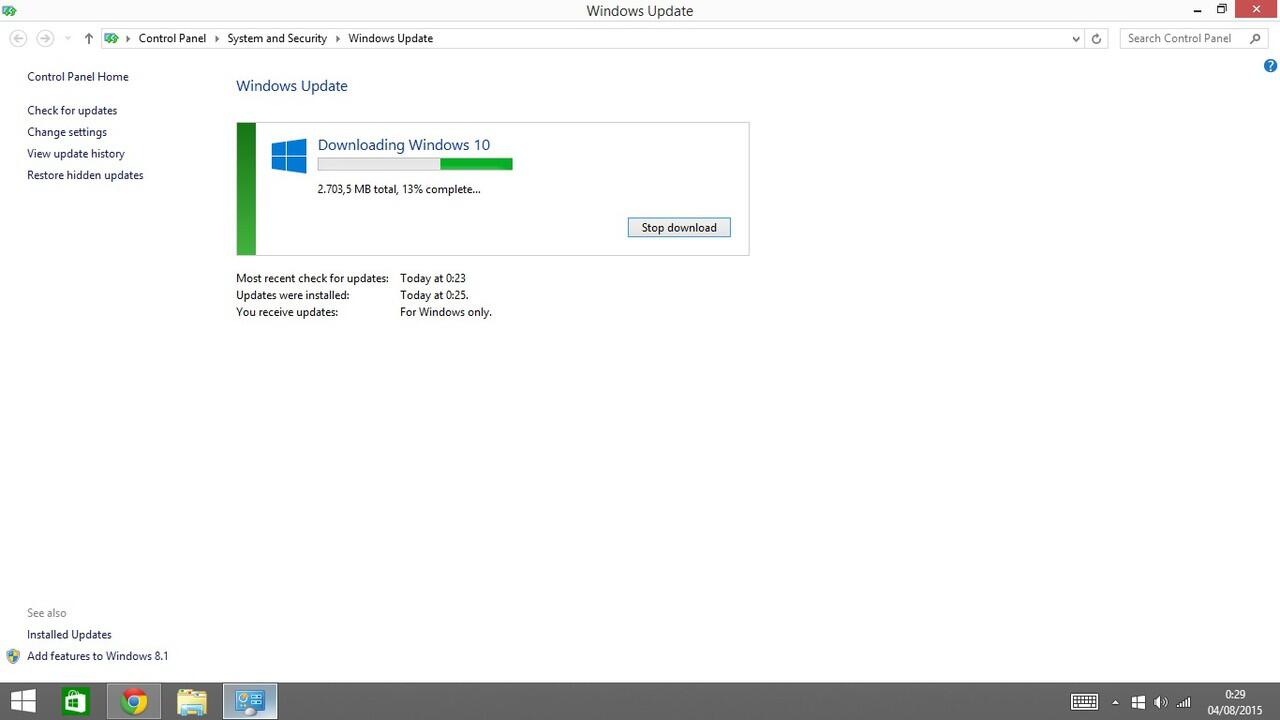Click the 'Today at 0:25.' installed time
Screen dimensions: 1280x720
[x=434, y=295]
